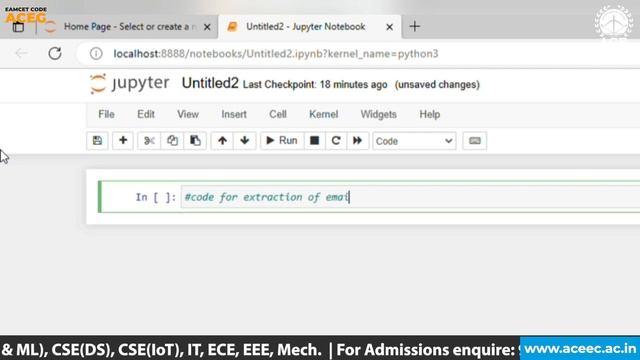Open the Edit menu

pyautogui.click(x=146, y=114)
